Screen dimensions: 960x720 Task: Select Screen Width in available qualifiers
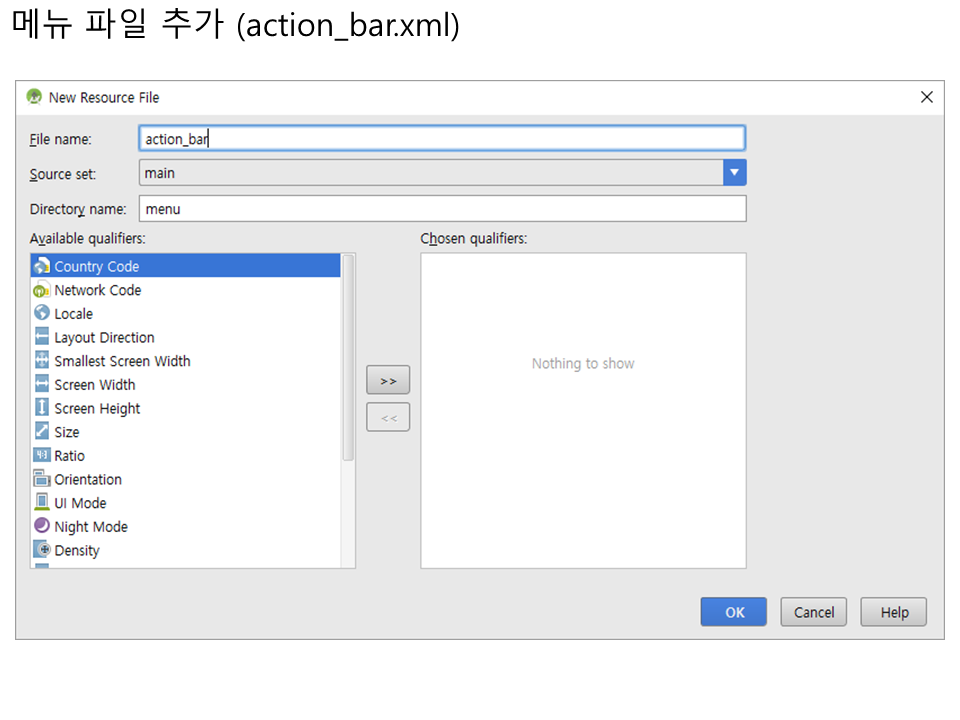pos(95,385)
